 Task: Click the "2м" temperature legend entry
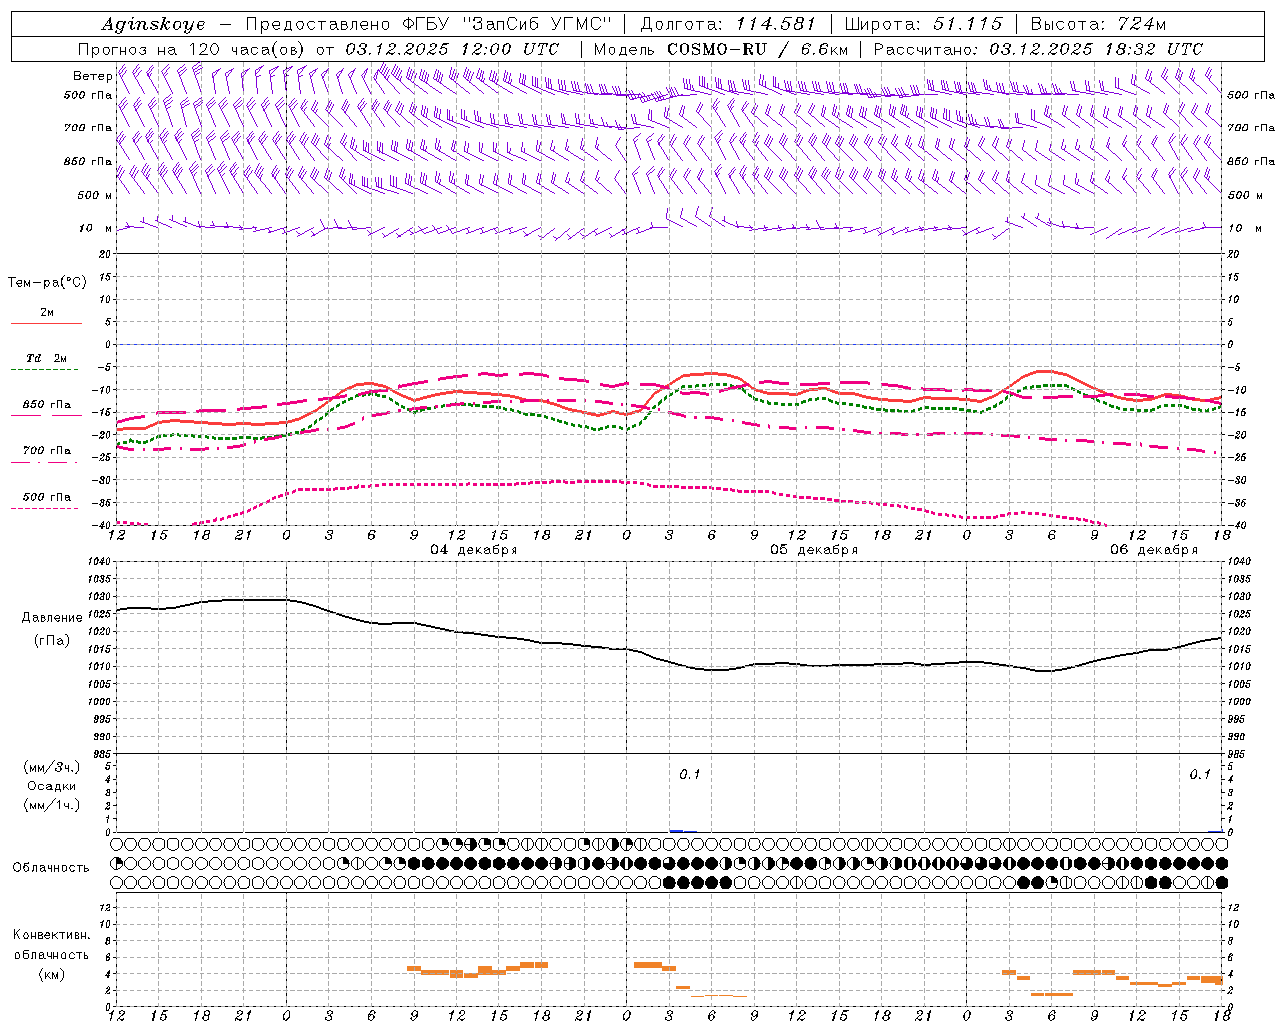click(47, 312)
